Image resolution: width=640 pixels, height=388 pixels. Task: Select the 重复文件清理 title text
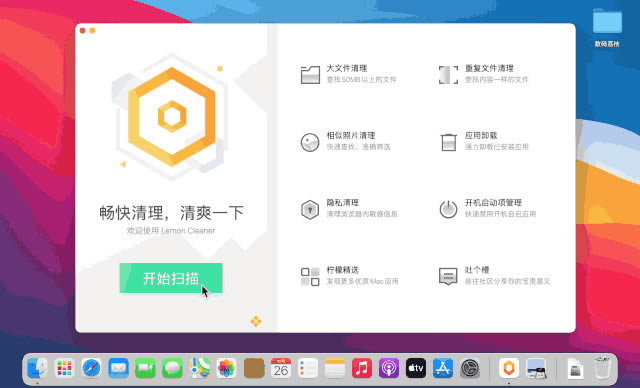[x=489, y=68]
